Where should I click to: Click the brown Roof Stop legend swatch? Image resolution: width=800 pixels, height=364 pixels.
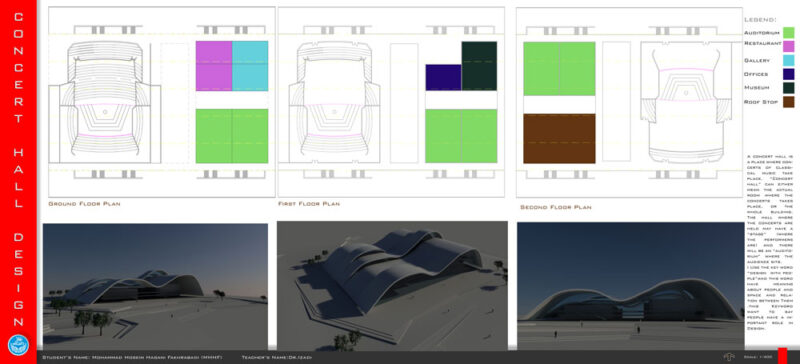(789, 102)
